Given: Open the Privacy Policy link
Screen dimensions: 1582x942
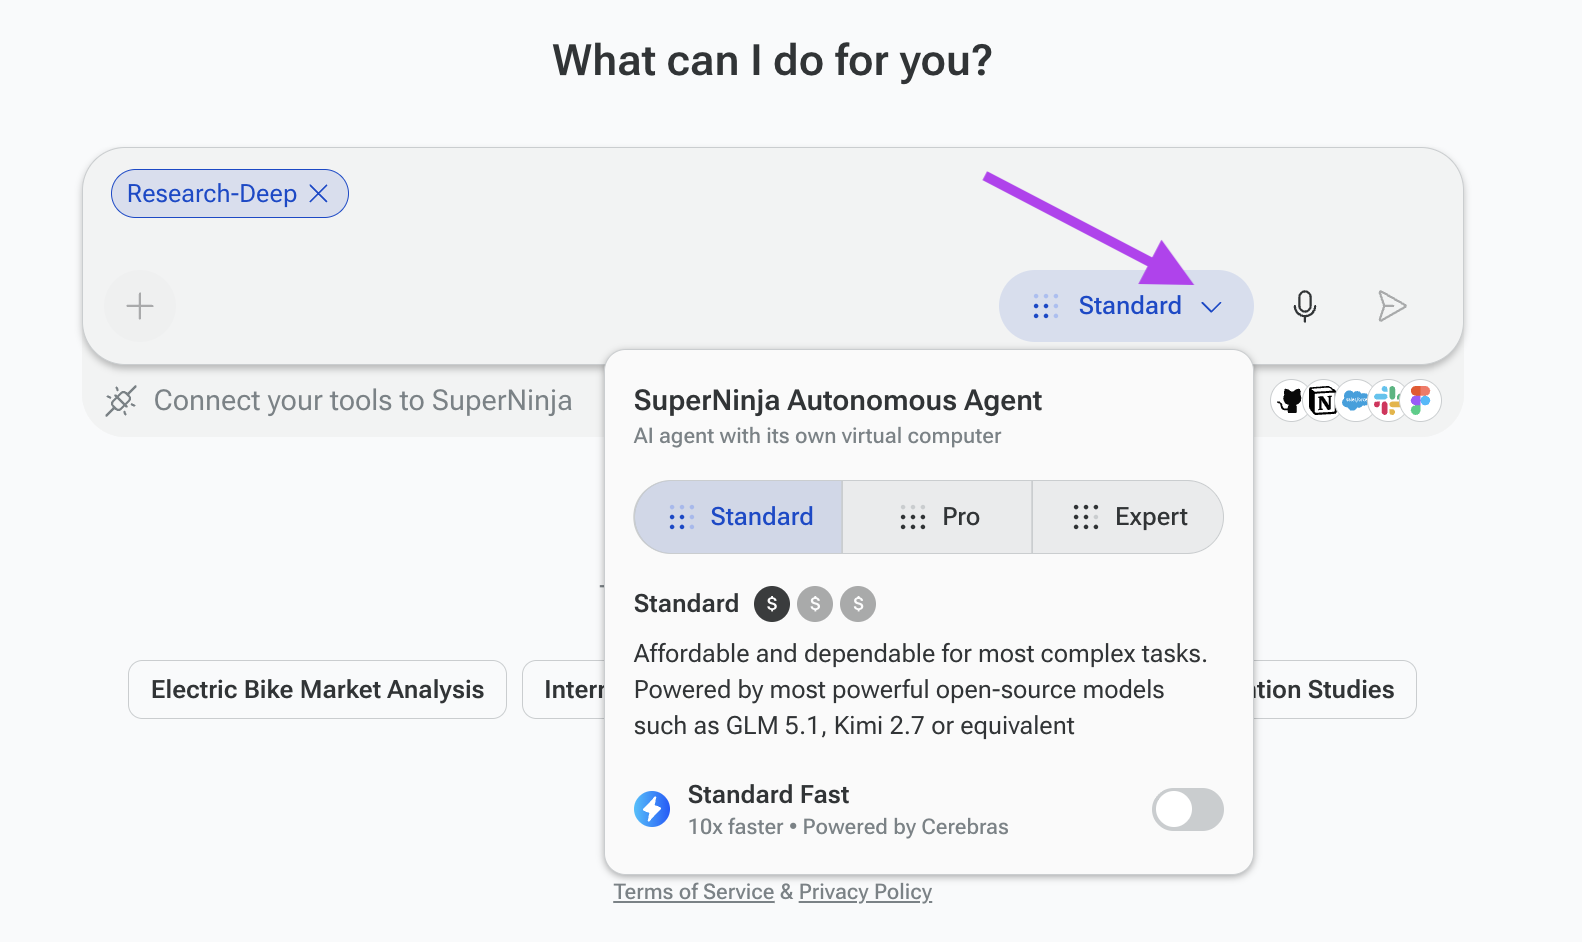Looking at the screenshot, I should click(865, 892).
